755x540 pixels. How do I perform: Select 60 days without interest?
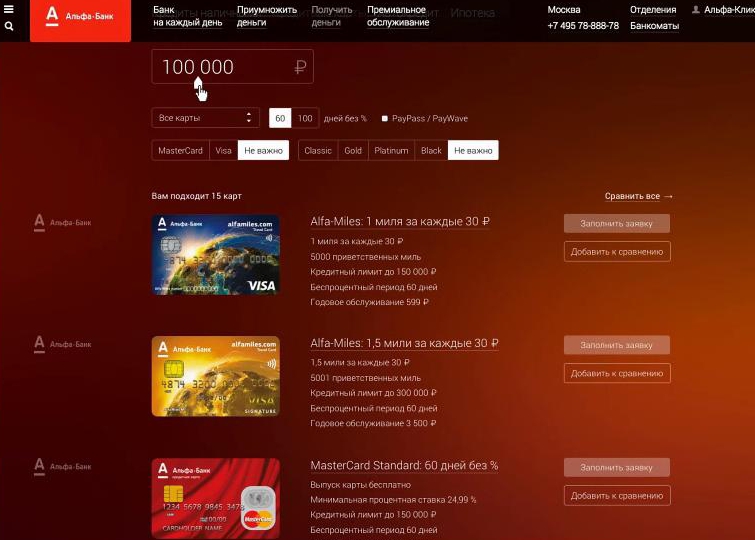pos(280,118)
